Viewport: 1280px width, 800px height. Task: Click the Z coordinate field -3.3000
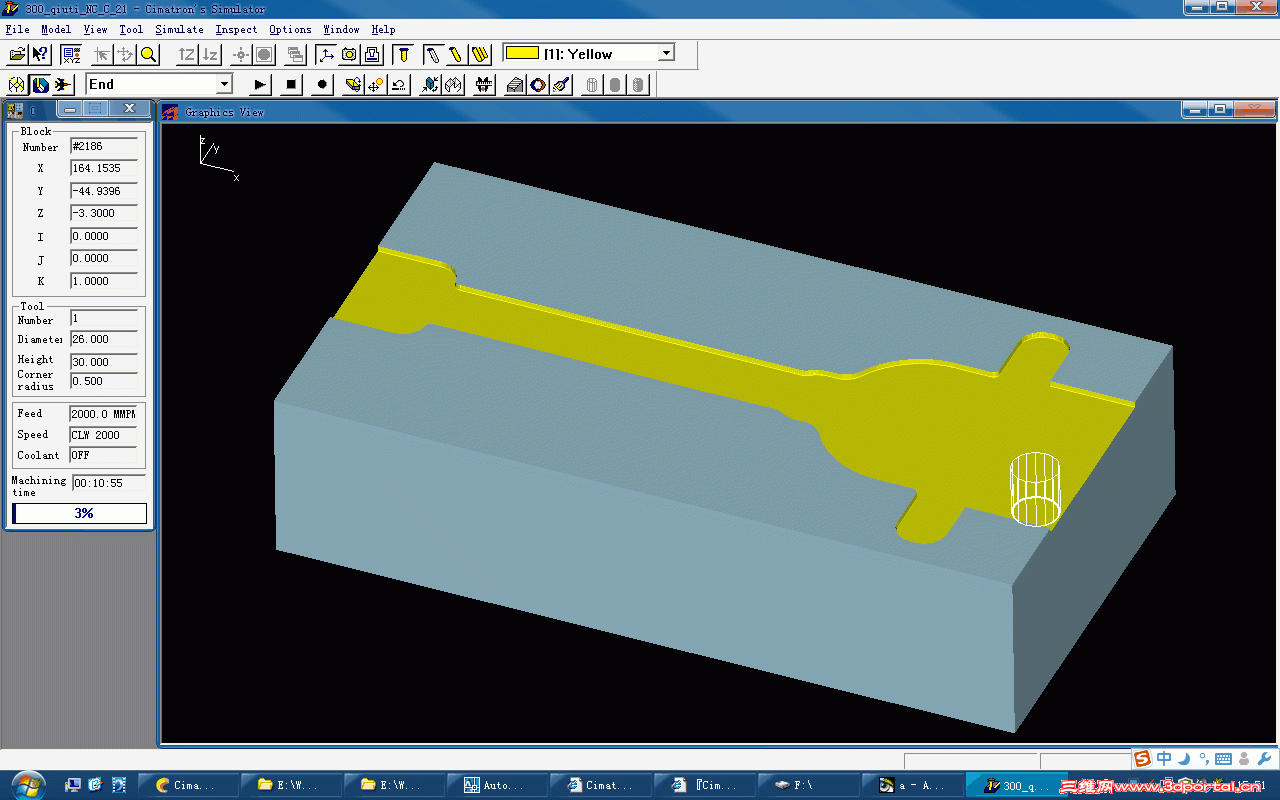(x=104, y=213)
